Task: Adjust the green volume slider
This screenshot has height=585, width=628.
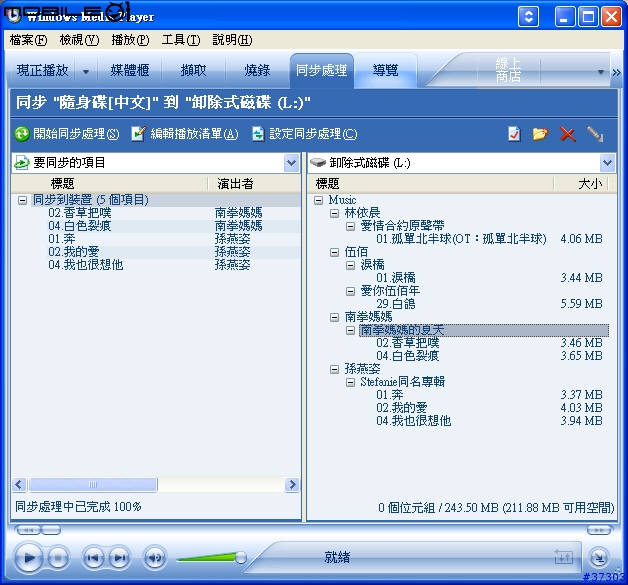Action: coord(211,557)
